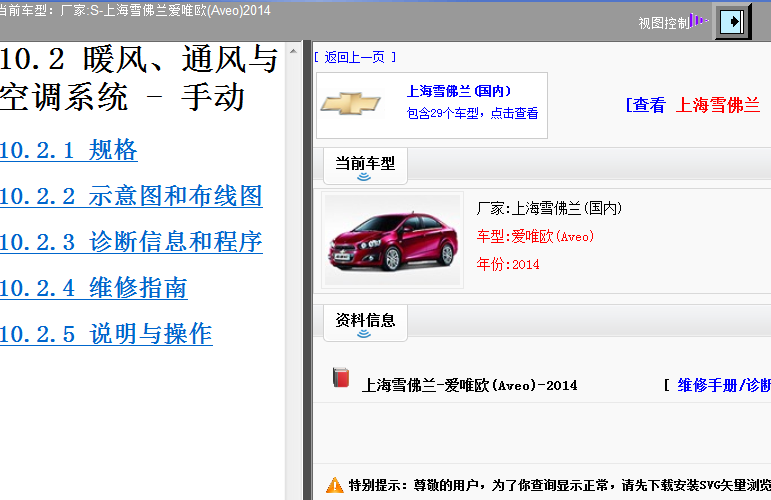Select the 当前车型 tab
The height and width of the screenshot is (500, 771).
[365, 166]
